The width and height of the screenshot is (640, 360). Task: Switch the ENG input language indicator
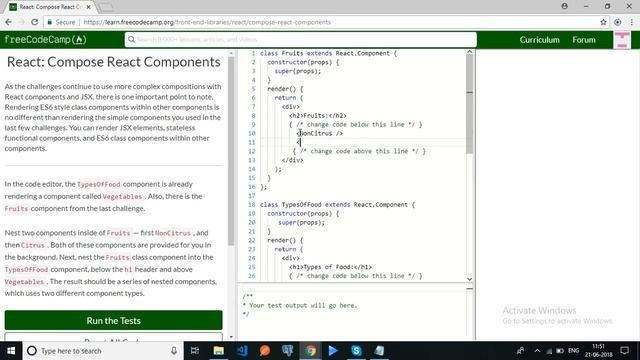pyautogui.click(x=573, y=351)
